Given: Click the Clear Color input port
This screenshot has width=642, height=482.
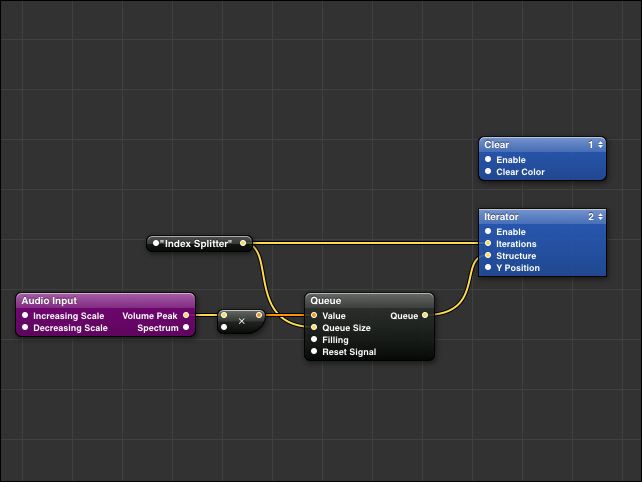Looking at the screenshot, I should tap(488, 172).
